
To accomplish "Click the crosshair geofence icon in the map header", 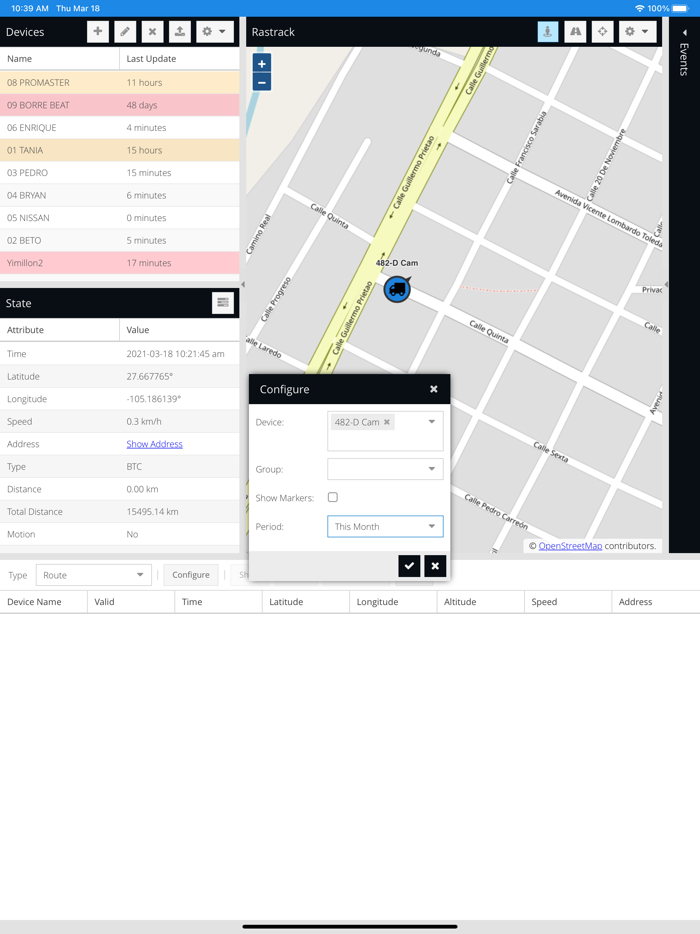I will pos(603,32).
